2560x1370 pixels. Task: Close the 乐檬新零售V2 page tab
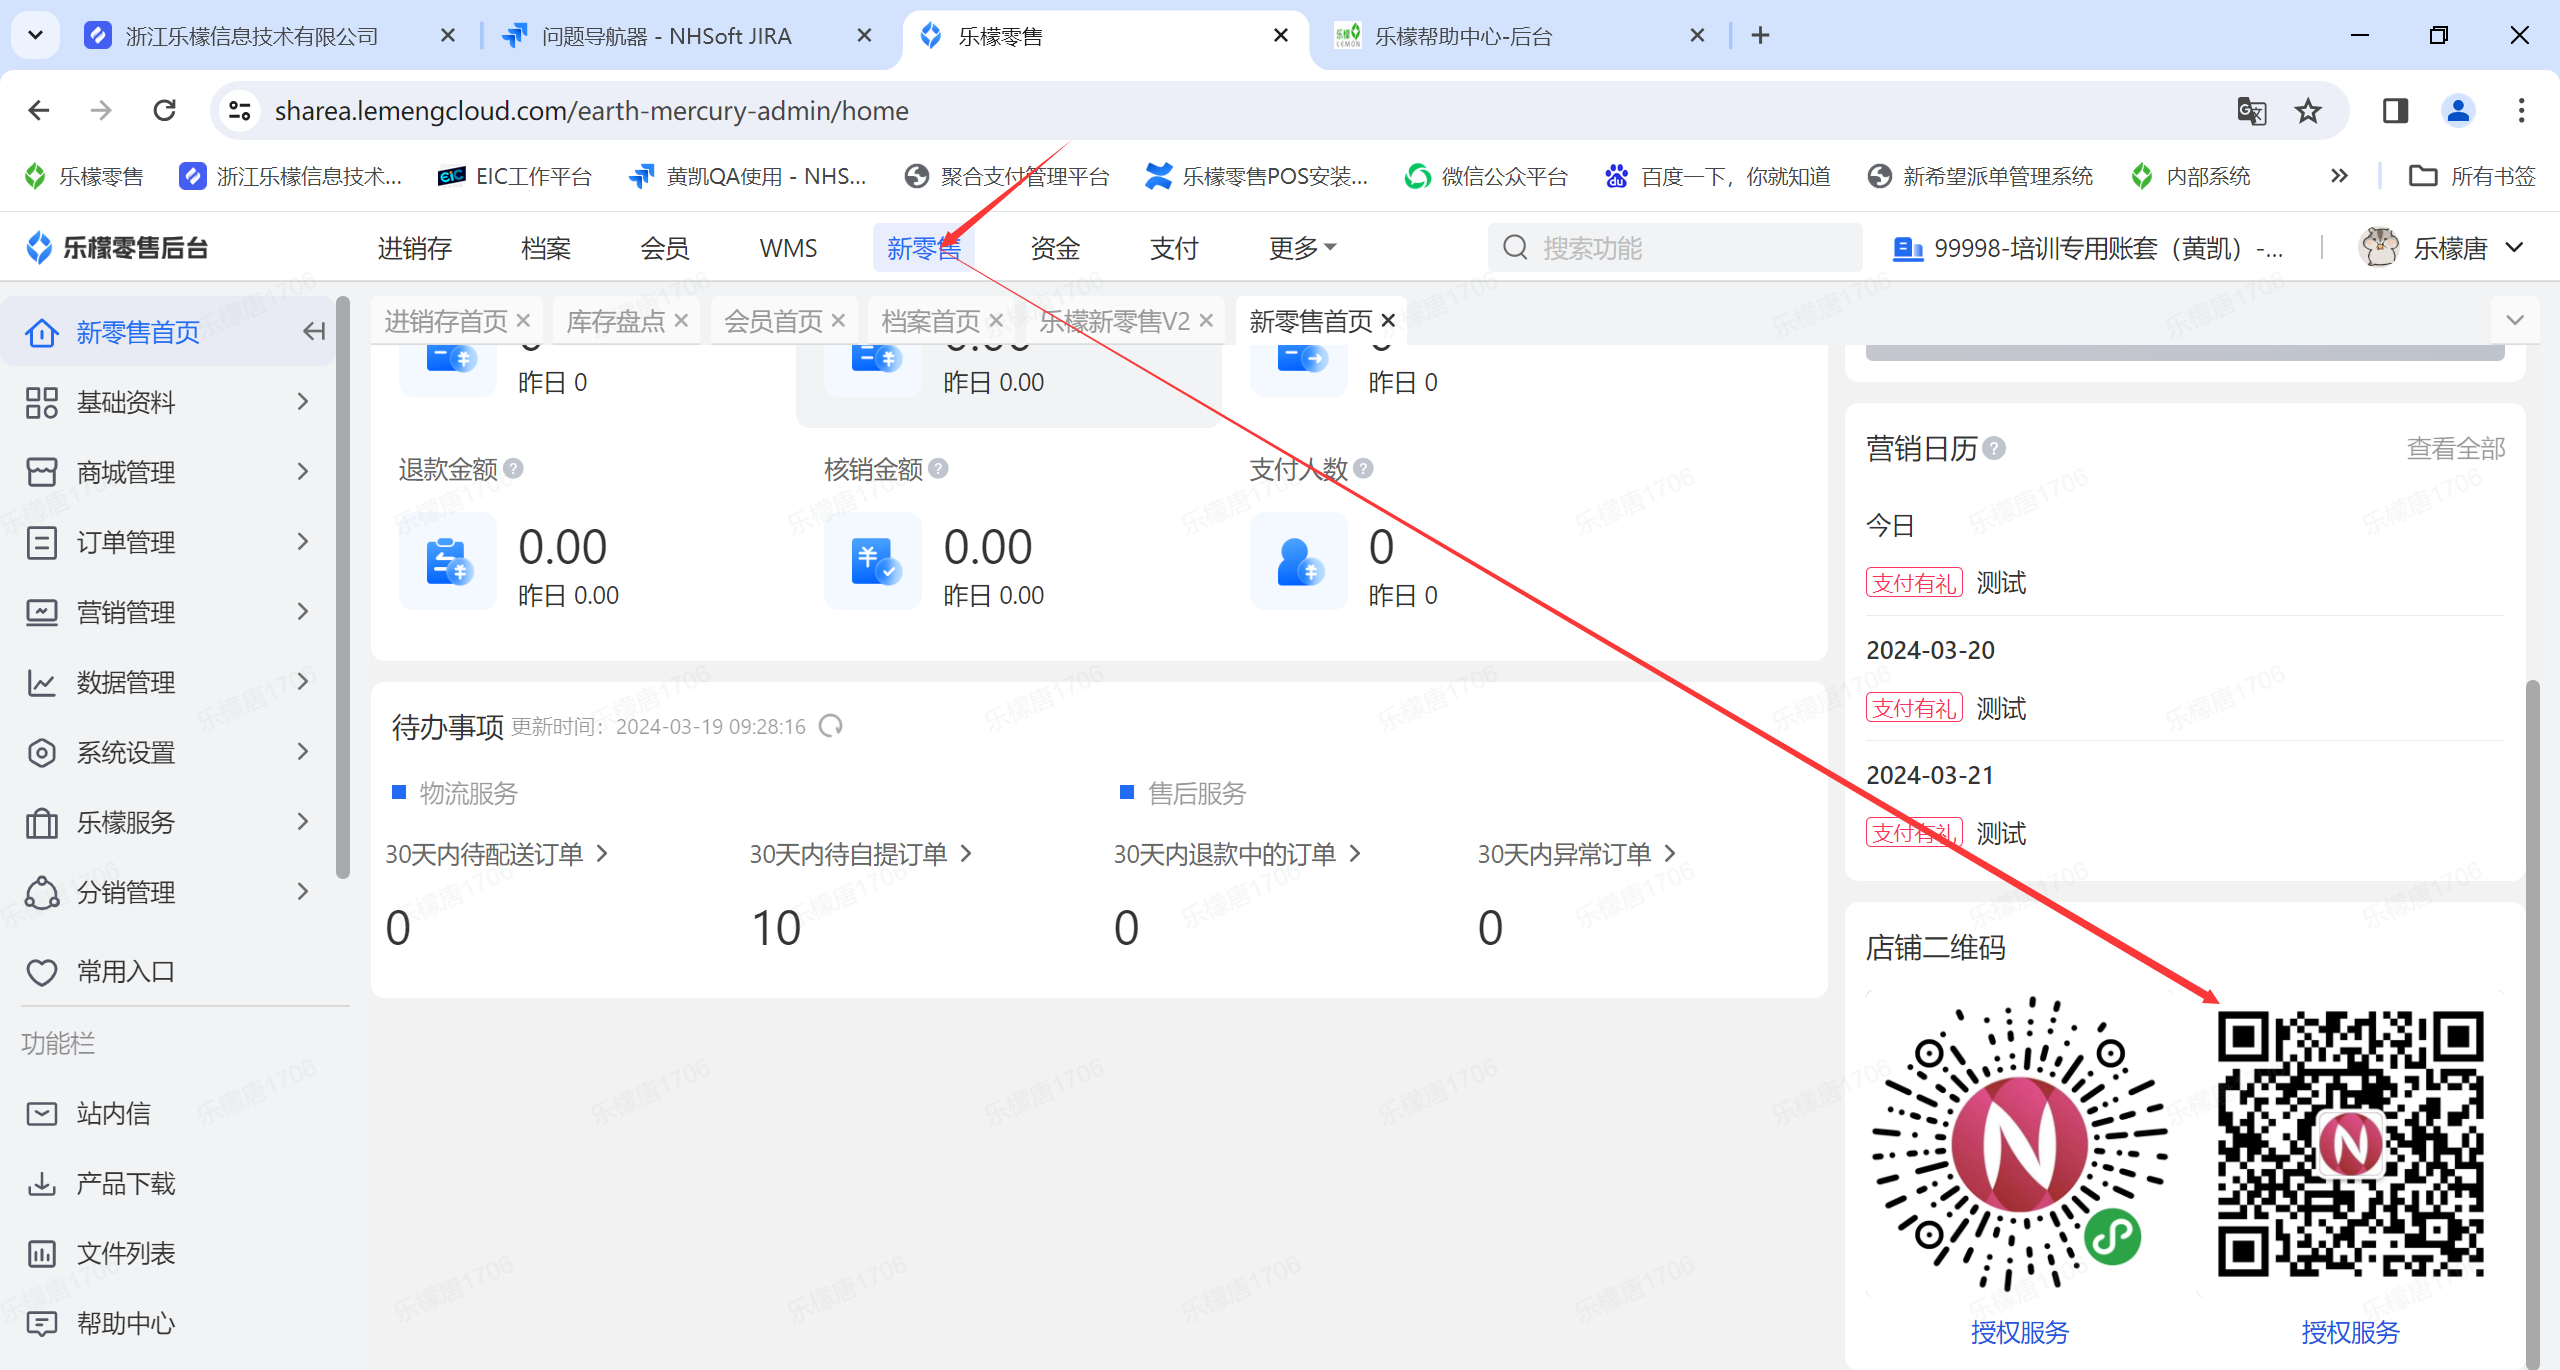tap(1206, 321)
